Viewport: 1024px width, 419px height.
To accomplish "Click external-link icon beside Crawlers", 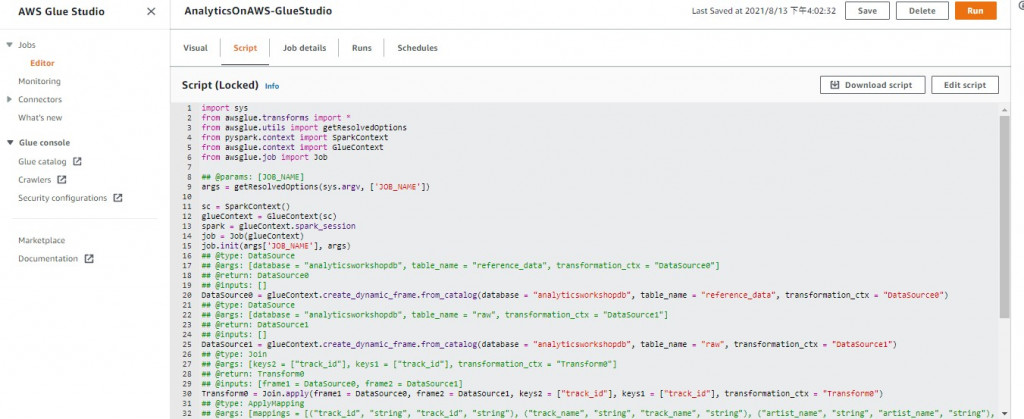I will tap(62, 179).
